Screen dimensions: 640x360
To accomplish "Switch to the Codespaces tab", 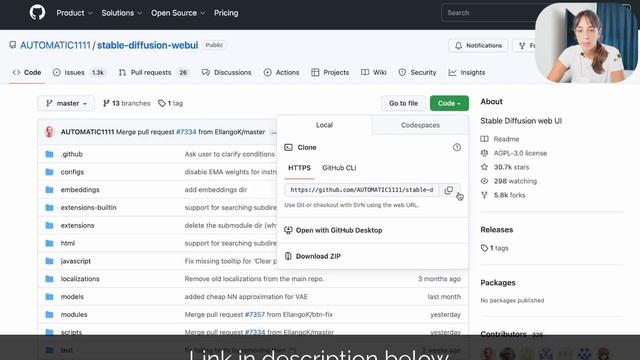I will coord(420,125).
